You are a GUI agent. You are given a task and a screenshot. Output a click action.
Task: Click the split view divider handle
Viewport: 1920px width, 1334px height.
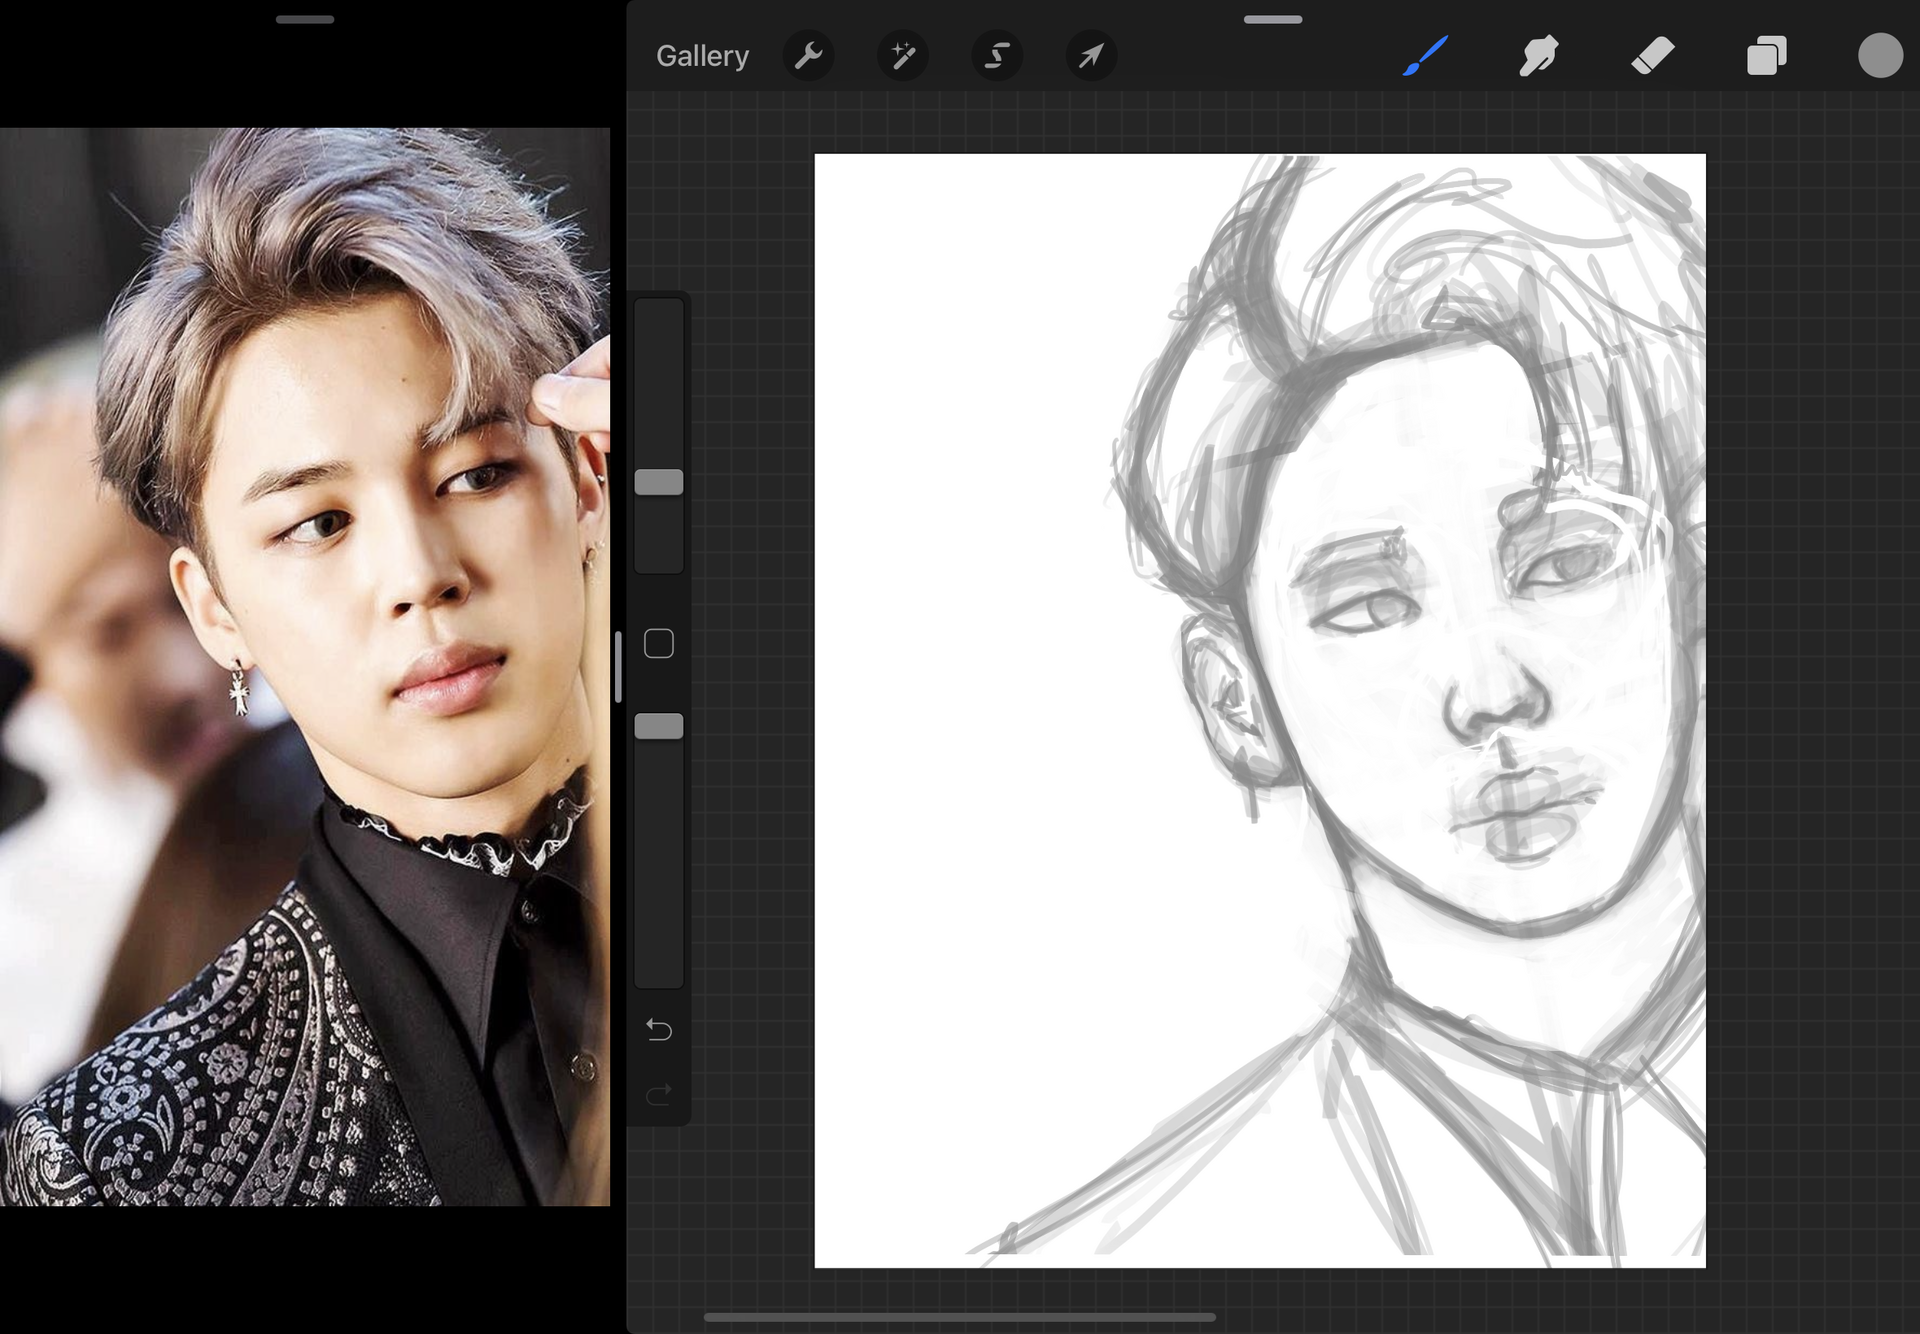pos(618,667)
